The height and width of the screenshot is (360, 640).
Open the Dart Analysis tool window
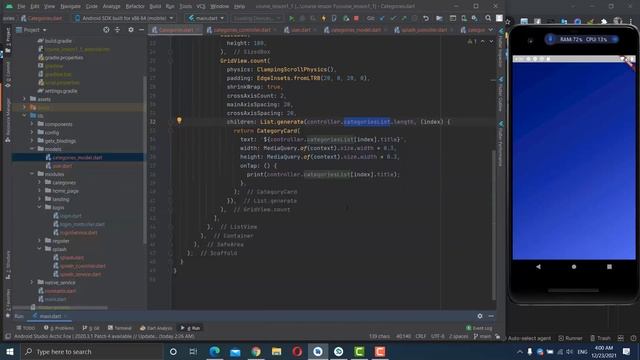pyautogui.click(x=156, y=328)
